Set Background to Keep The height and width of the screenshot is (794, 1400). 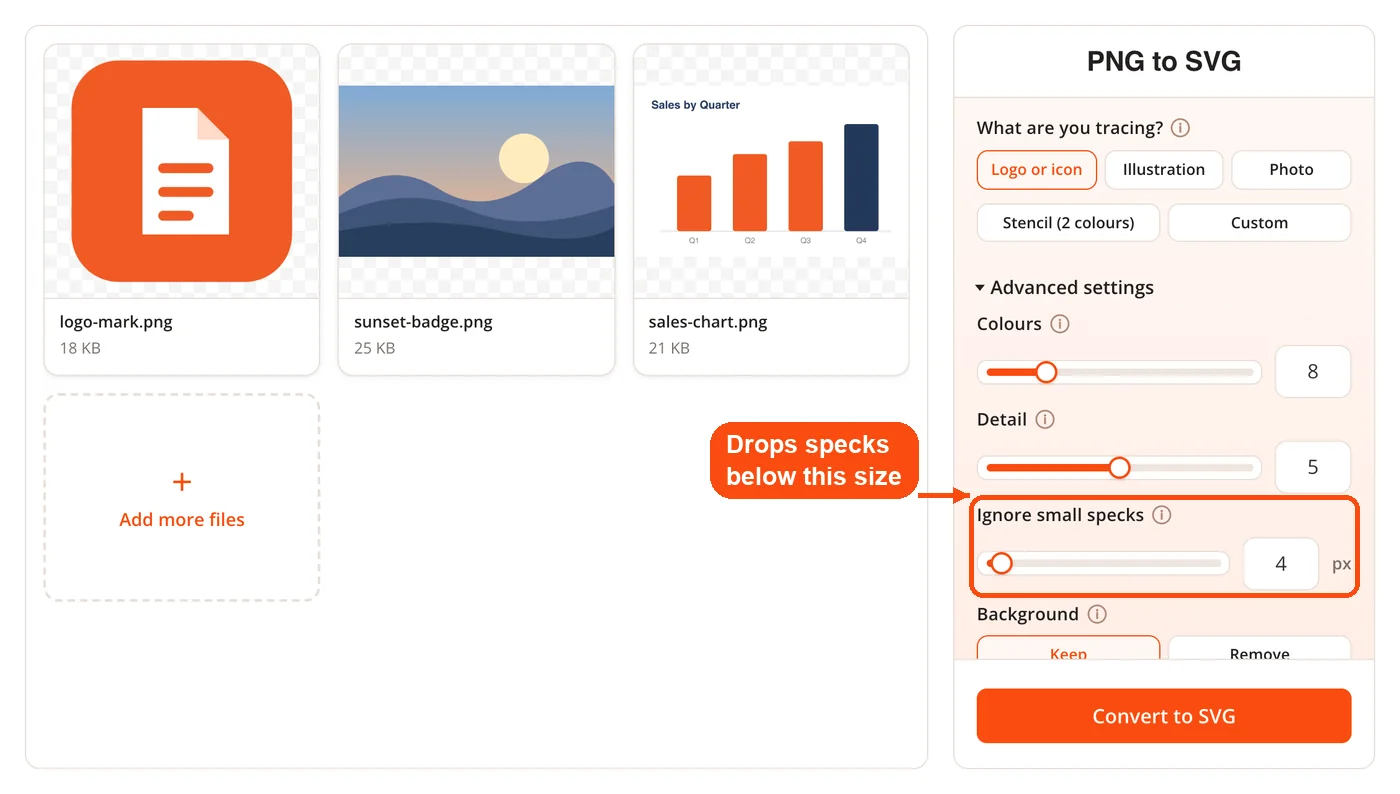click(x=1068, y=648)
